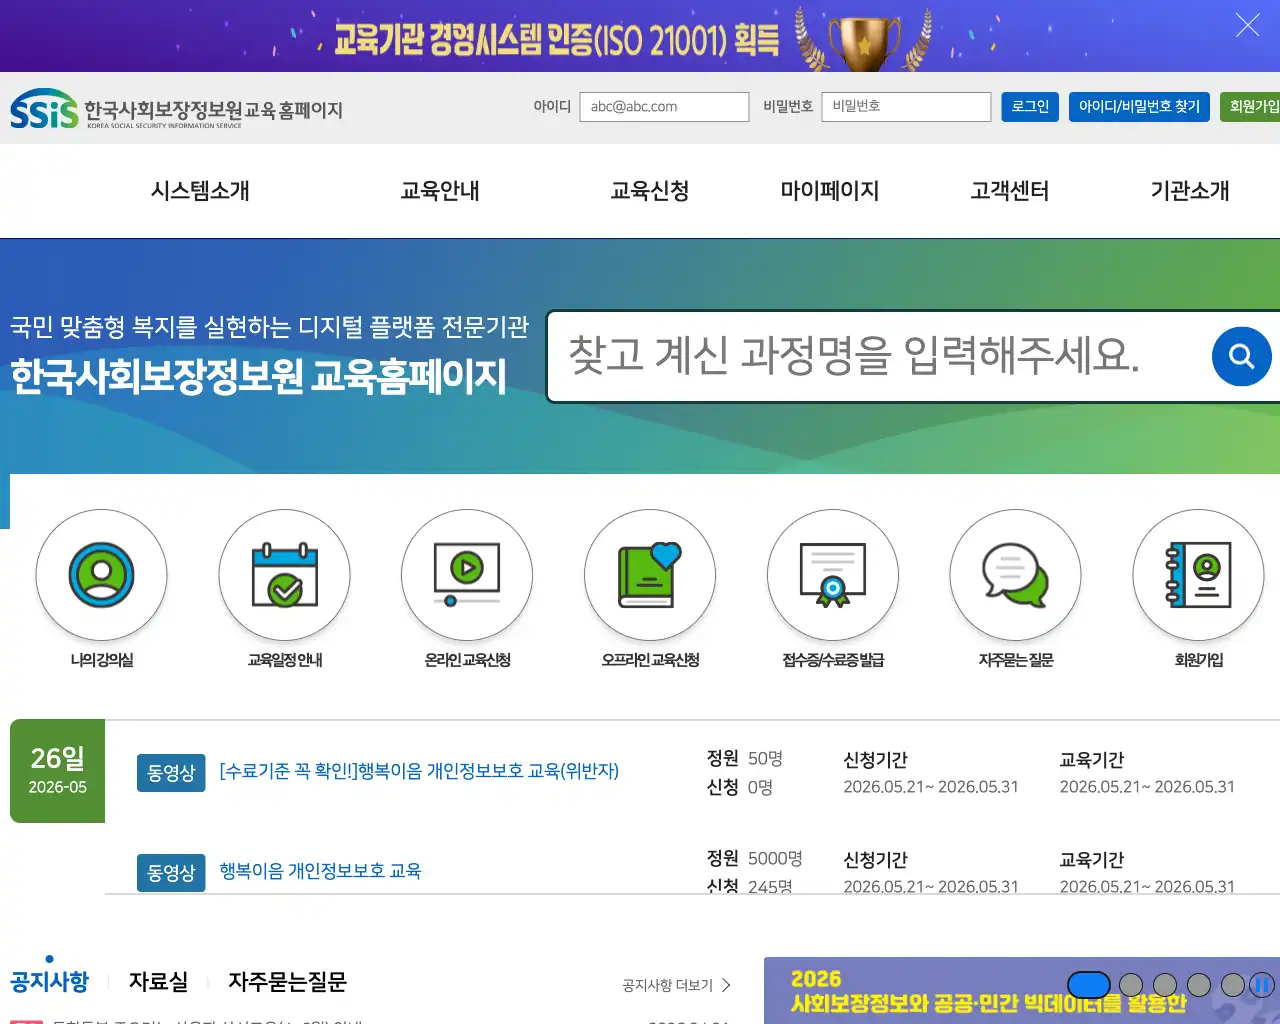Click the magnifier search button
Image resolution: width=1280 pixels, height=1024 pixels.
[x=1241, y=356]
